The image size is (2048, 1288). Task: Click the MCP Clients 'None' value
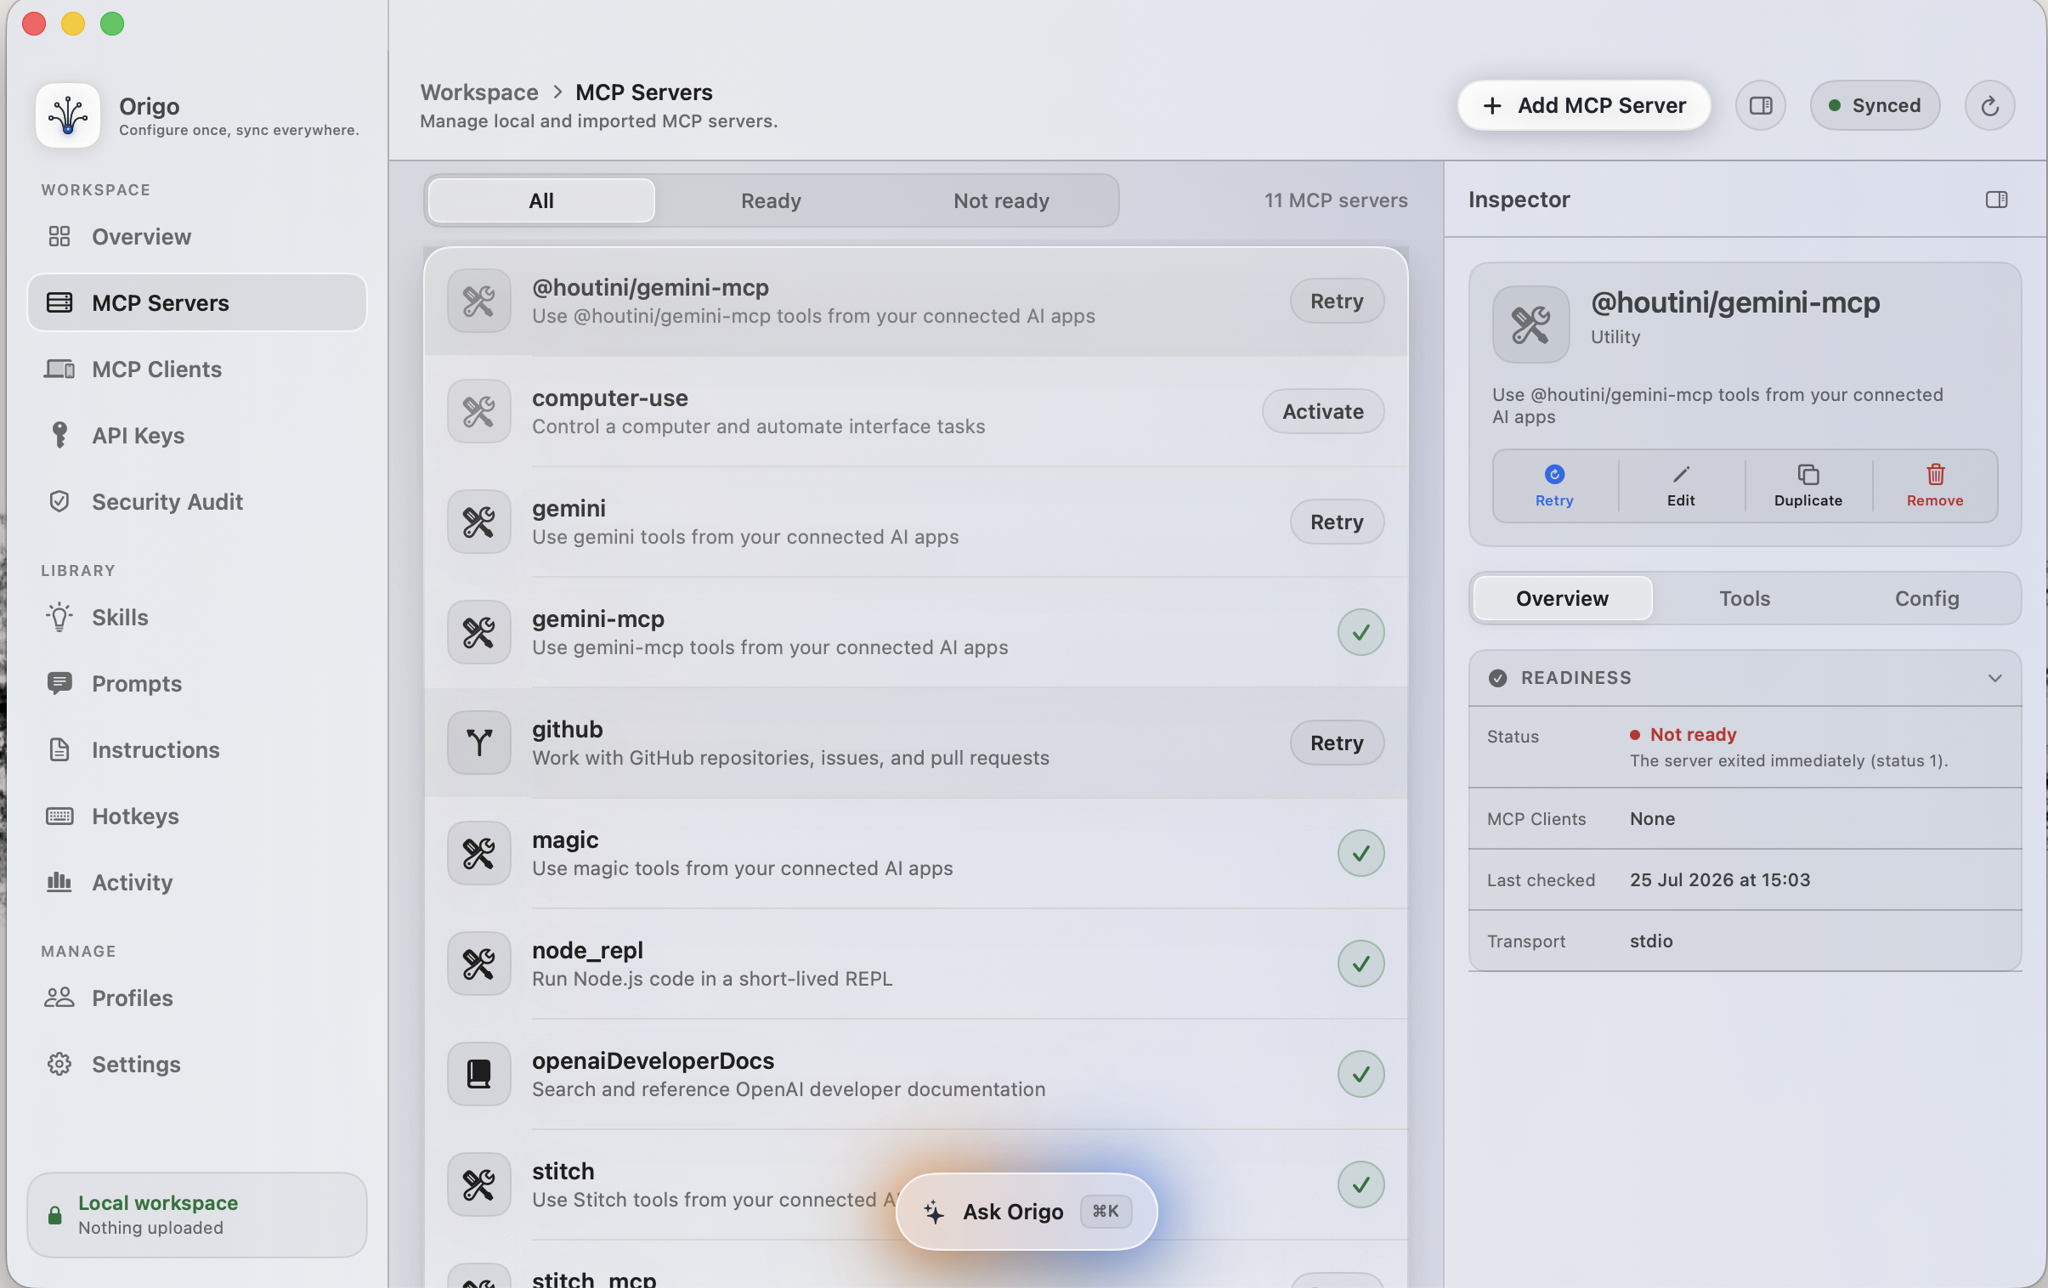click(1652, 818)
